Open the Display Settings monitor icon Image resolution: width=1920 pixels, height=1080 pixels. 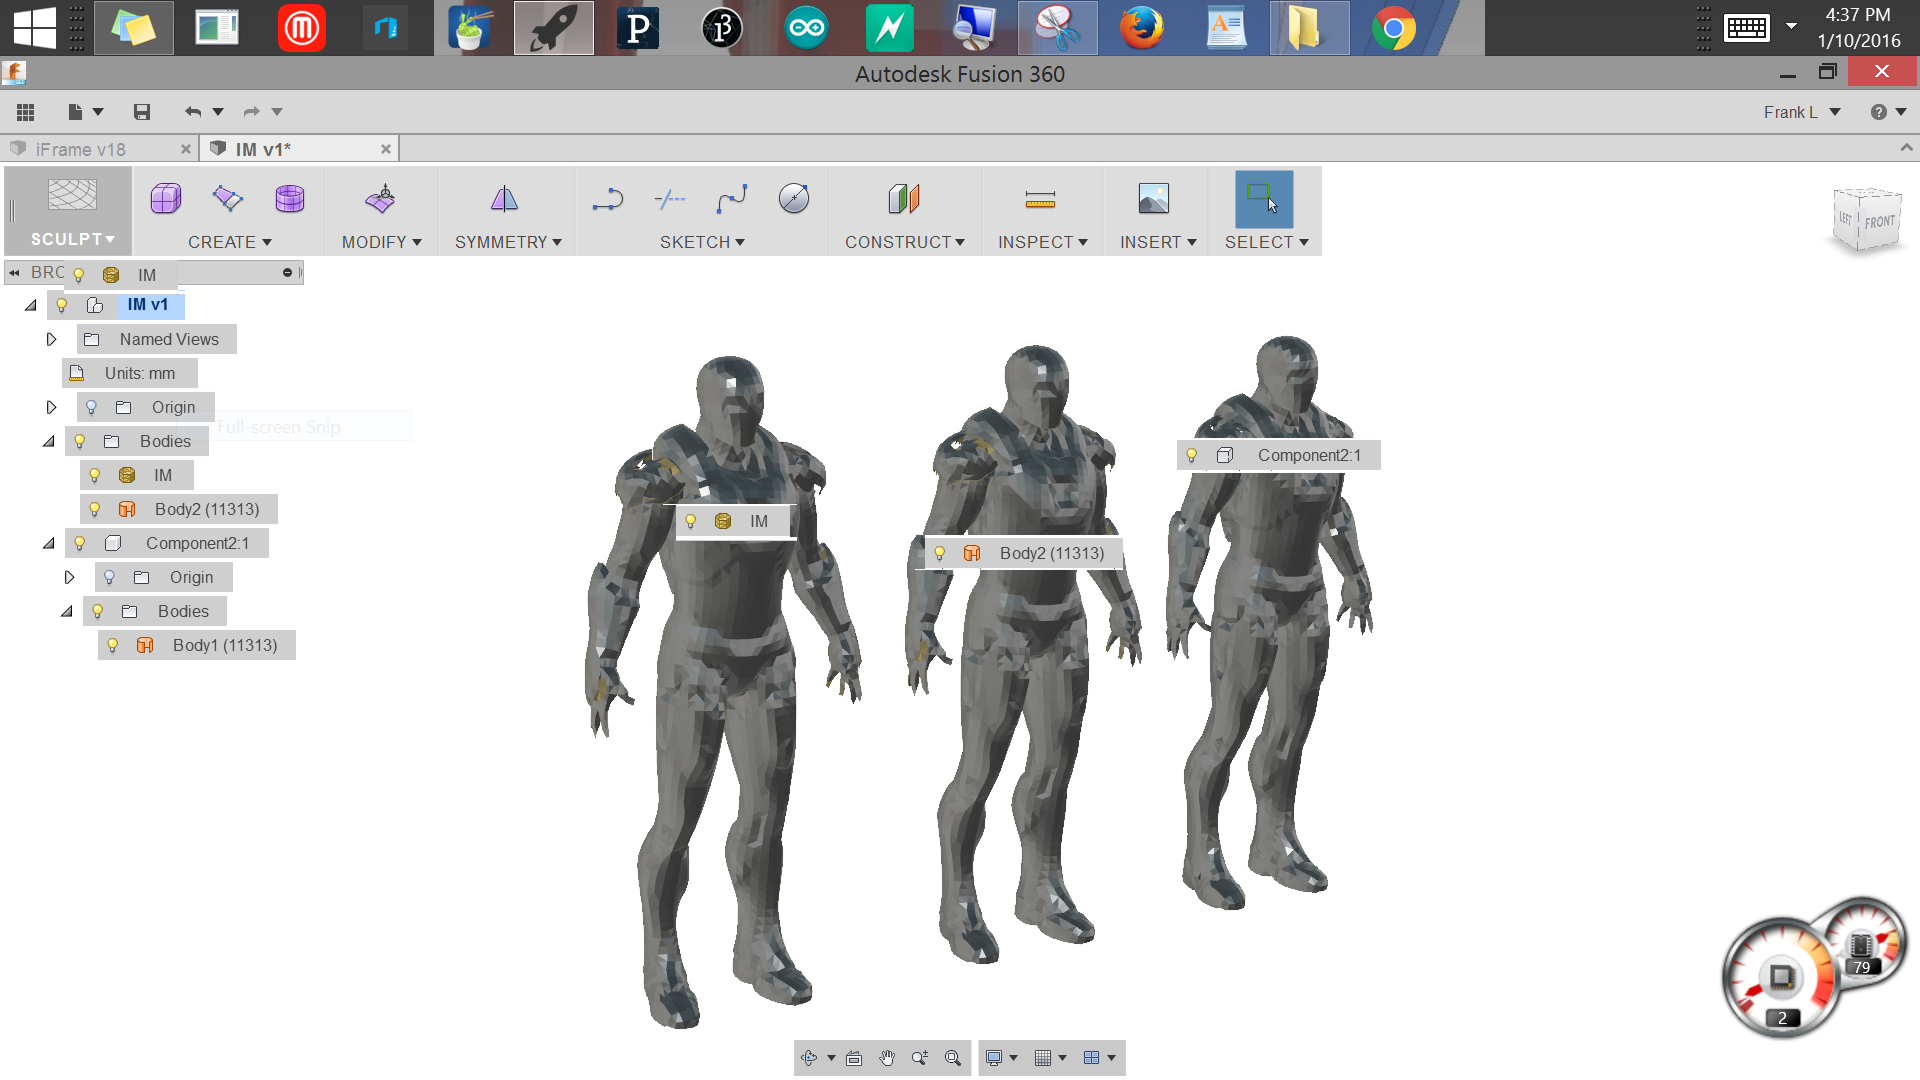click(x=994, y=1058)
